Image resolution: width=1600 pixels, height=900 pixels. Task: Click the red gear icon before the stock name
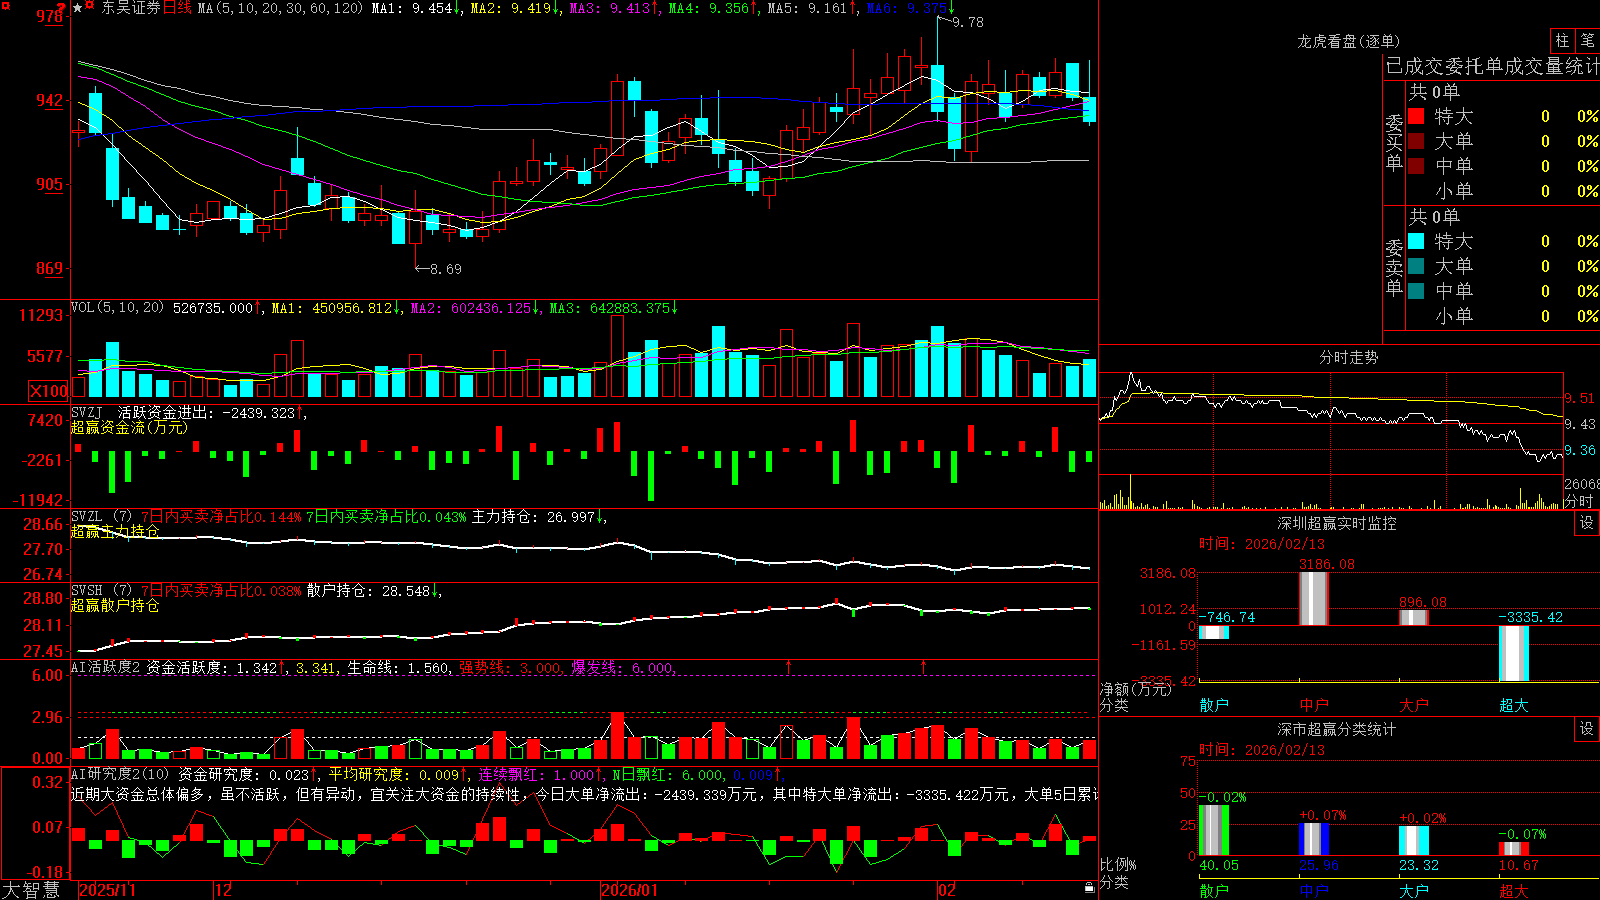(x=90, y=6)
